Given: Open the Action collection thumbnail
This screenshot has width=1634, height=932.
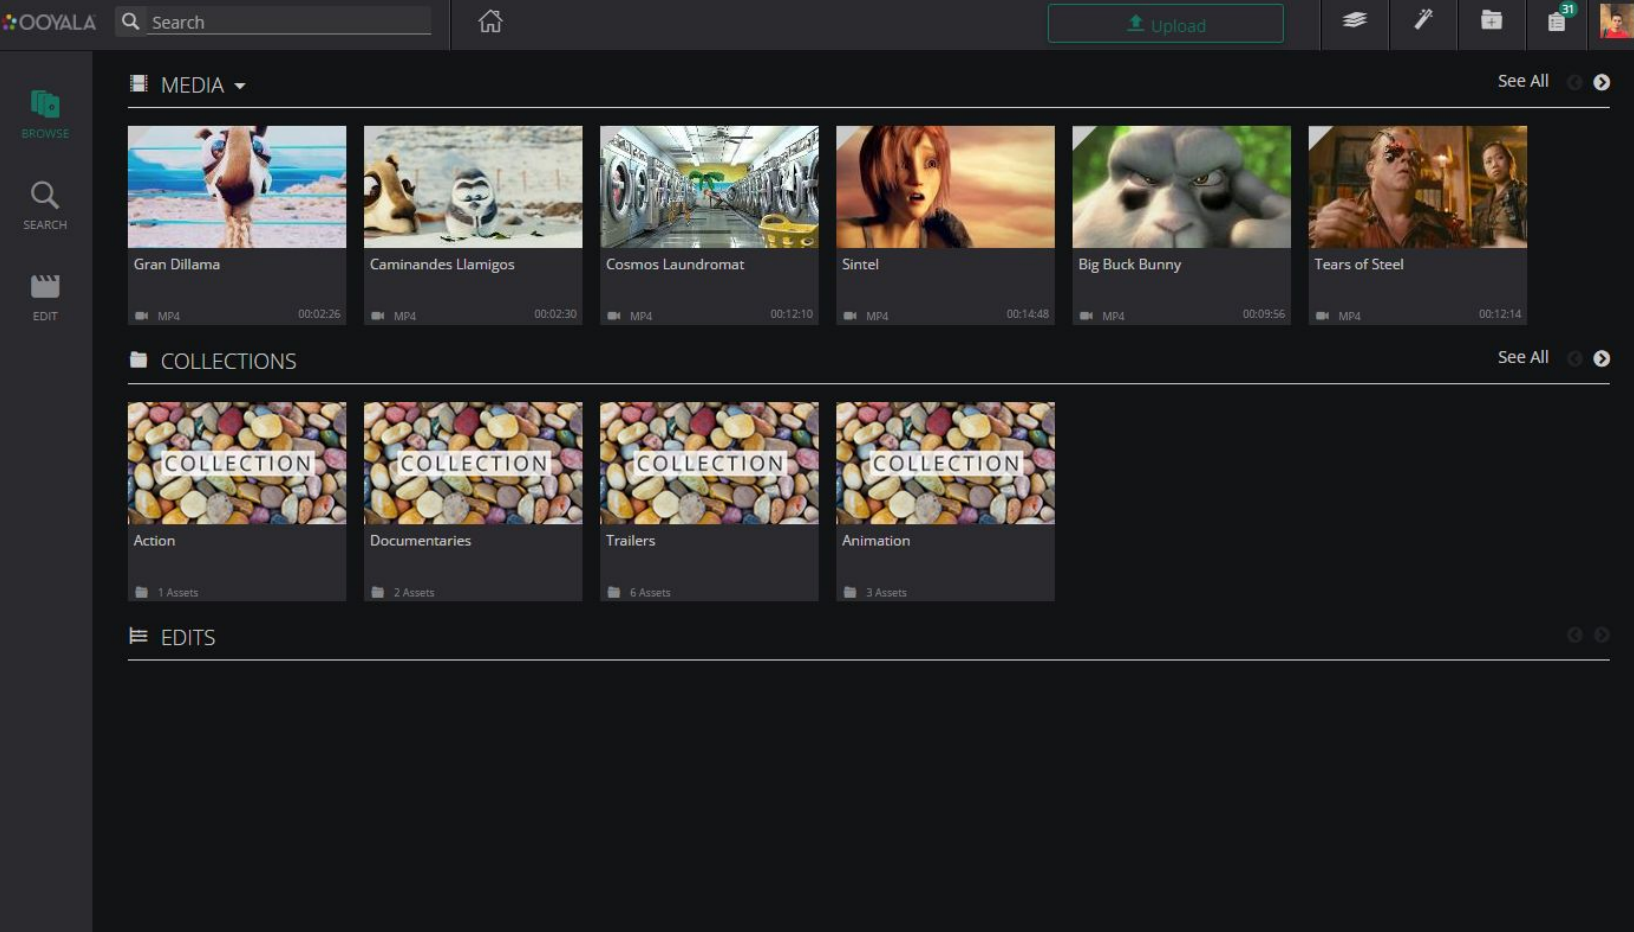Looking at the screenshot, I should tap(237, 463).
